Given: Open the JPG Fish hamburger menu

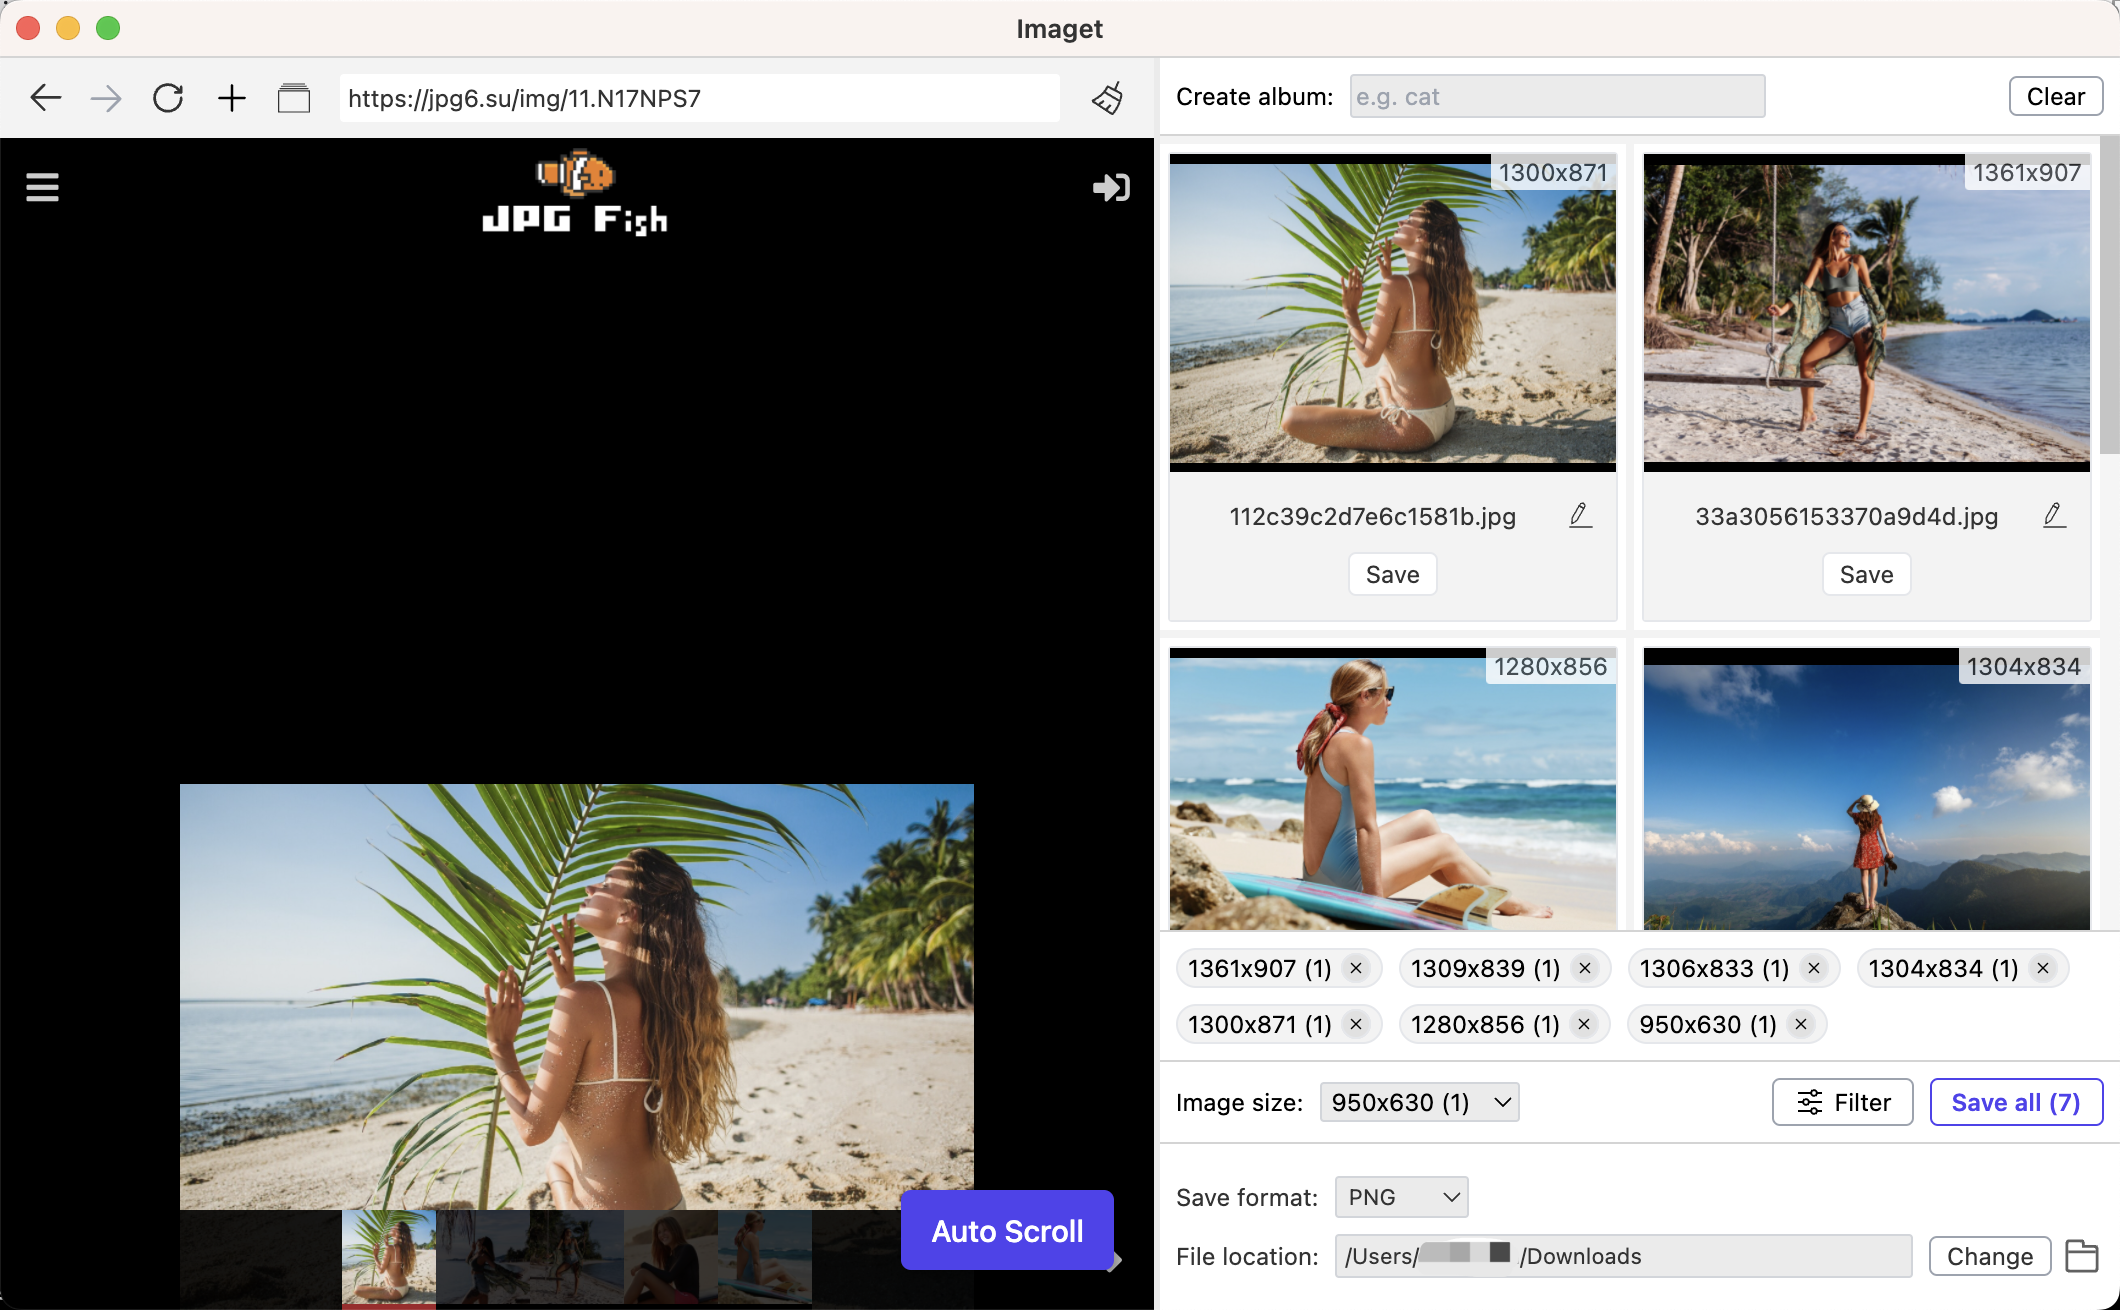Looking at the screenshot, I should [42, 187].
